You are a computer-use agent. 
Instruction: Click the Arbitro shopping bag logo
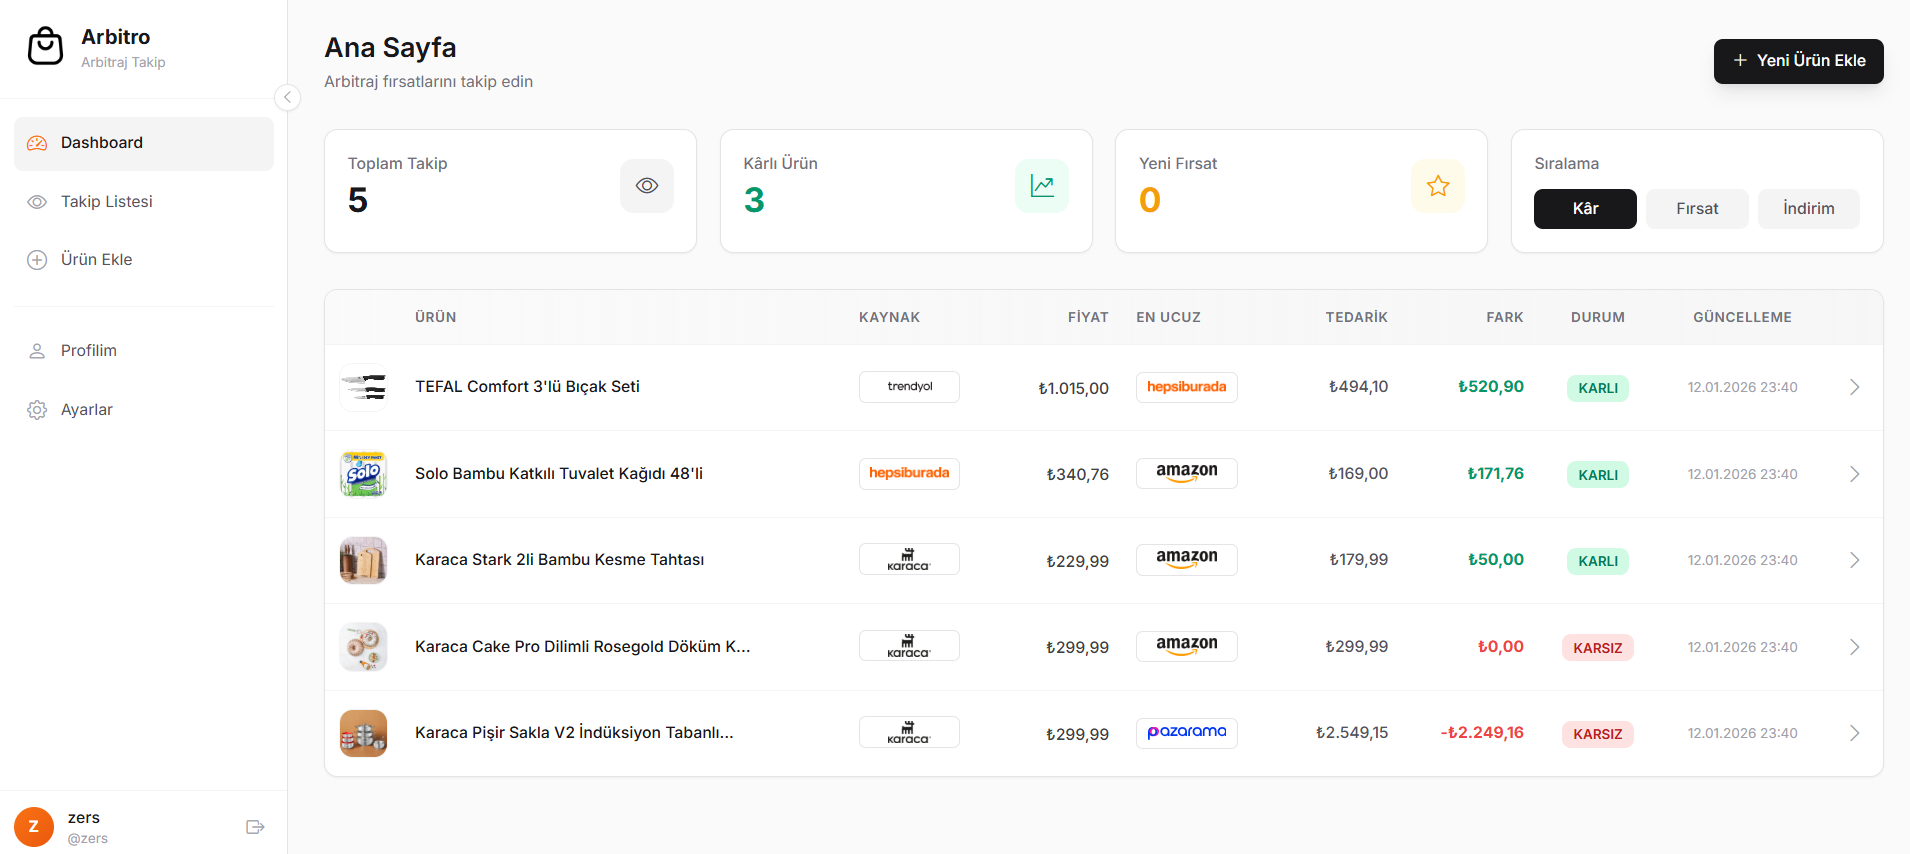45,46
